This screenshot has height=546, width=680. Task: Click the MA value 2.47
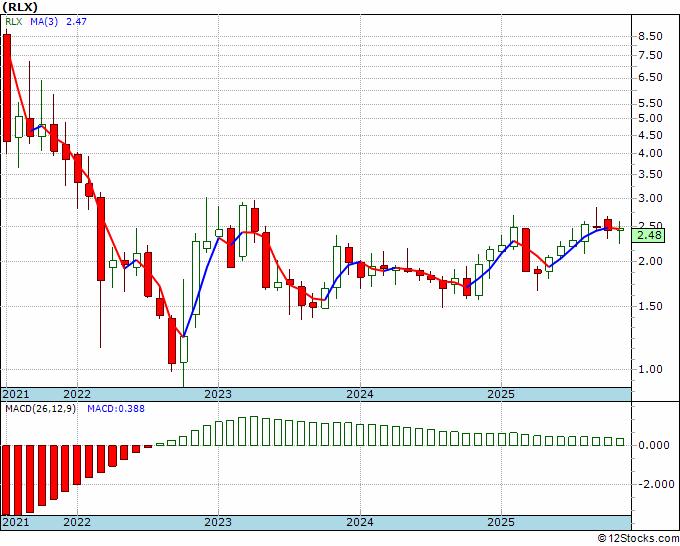coord(76,21)
